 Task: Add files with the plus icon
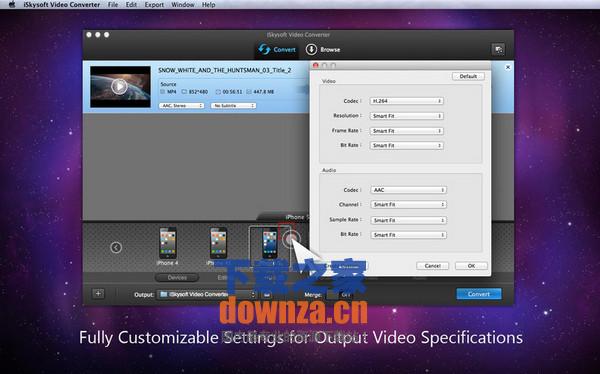[x=98, y=294]
